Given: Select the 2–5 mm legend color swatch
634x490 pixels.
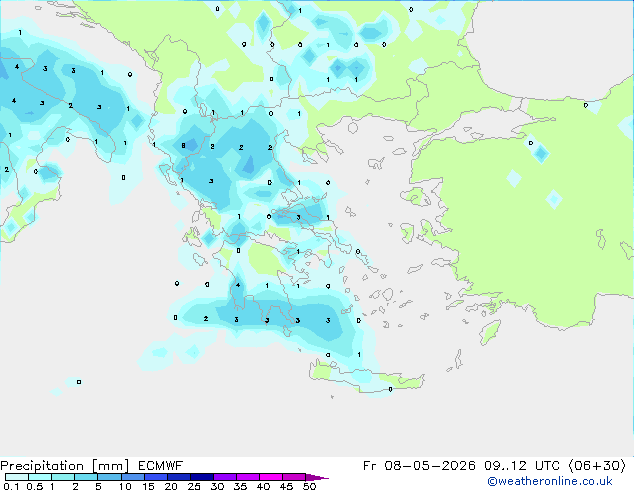Looking at the screenshot, I should [86, 477].
